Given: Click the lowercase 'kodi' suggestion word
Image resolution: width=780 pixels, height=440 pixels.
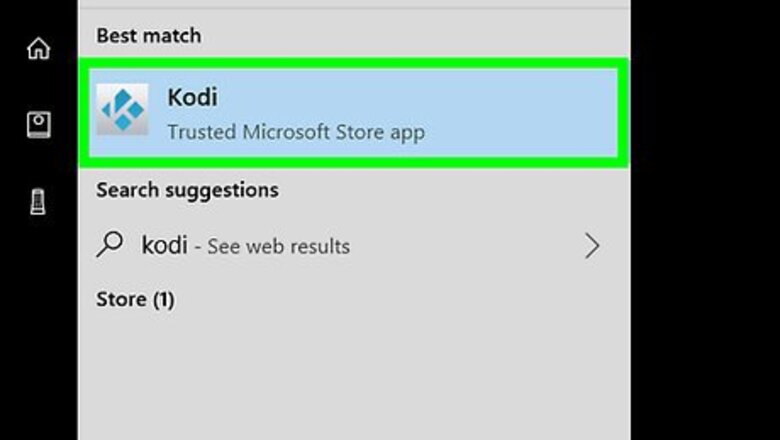Looking at the screenshot, I should click(x=163, y=246).
